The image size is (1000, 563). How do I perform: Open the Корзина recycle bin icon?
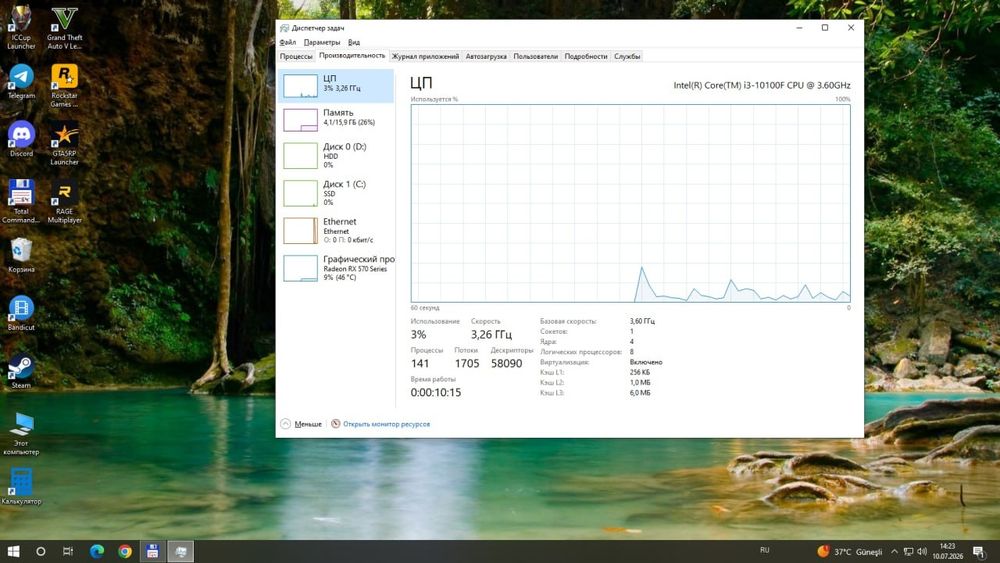tap(21, 255)
